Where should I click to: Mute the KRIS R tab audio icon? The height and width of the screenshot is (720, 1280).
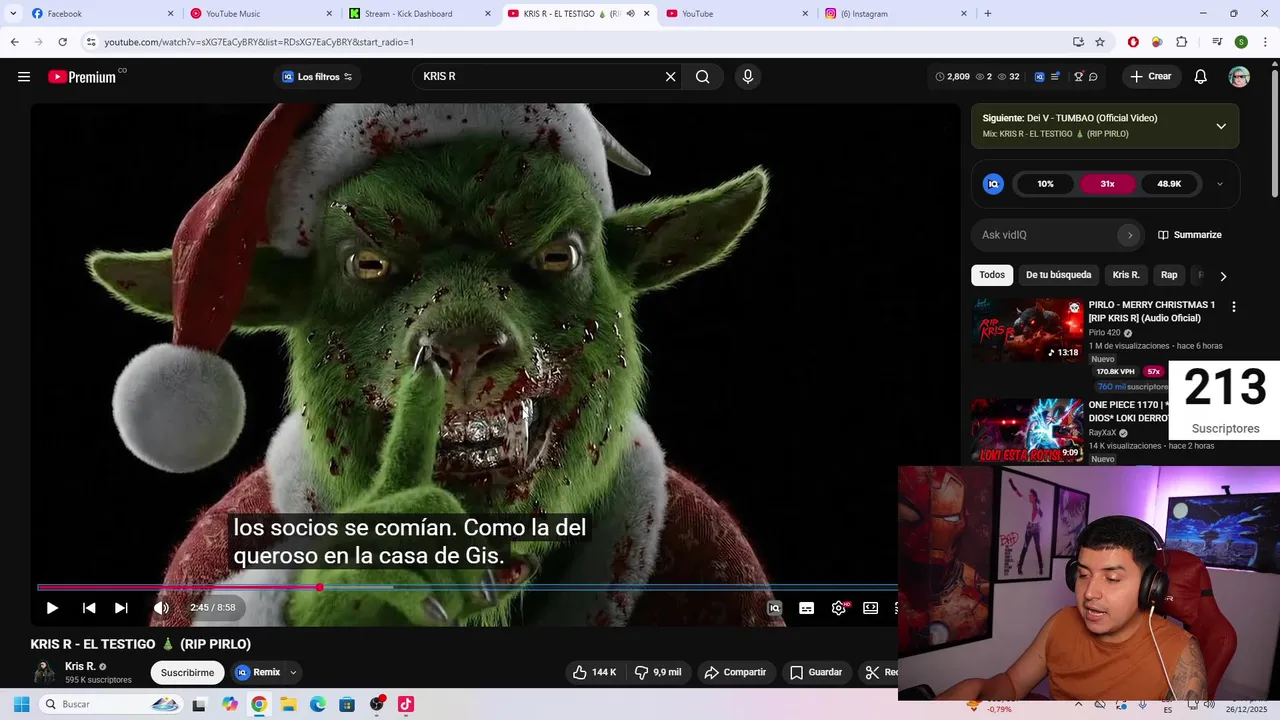[630, 14]
